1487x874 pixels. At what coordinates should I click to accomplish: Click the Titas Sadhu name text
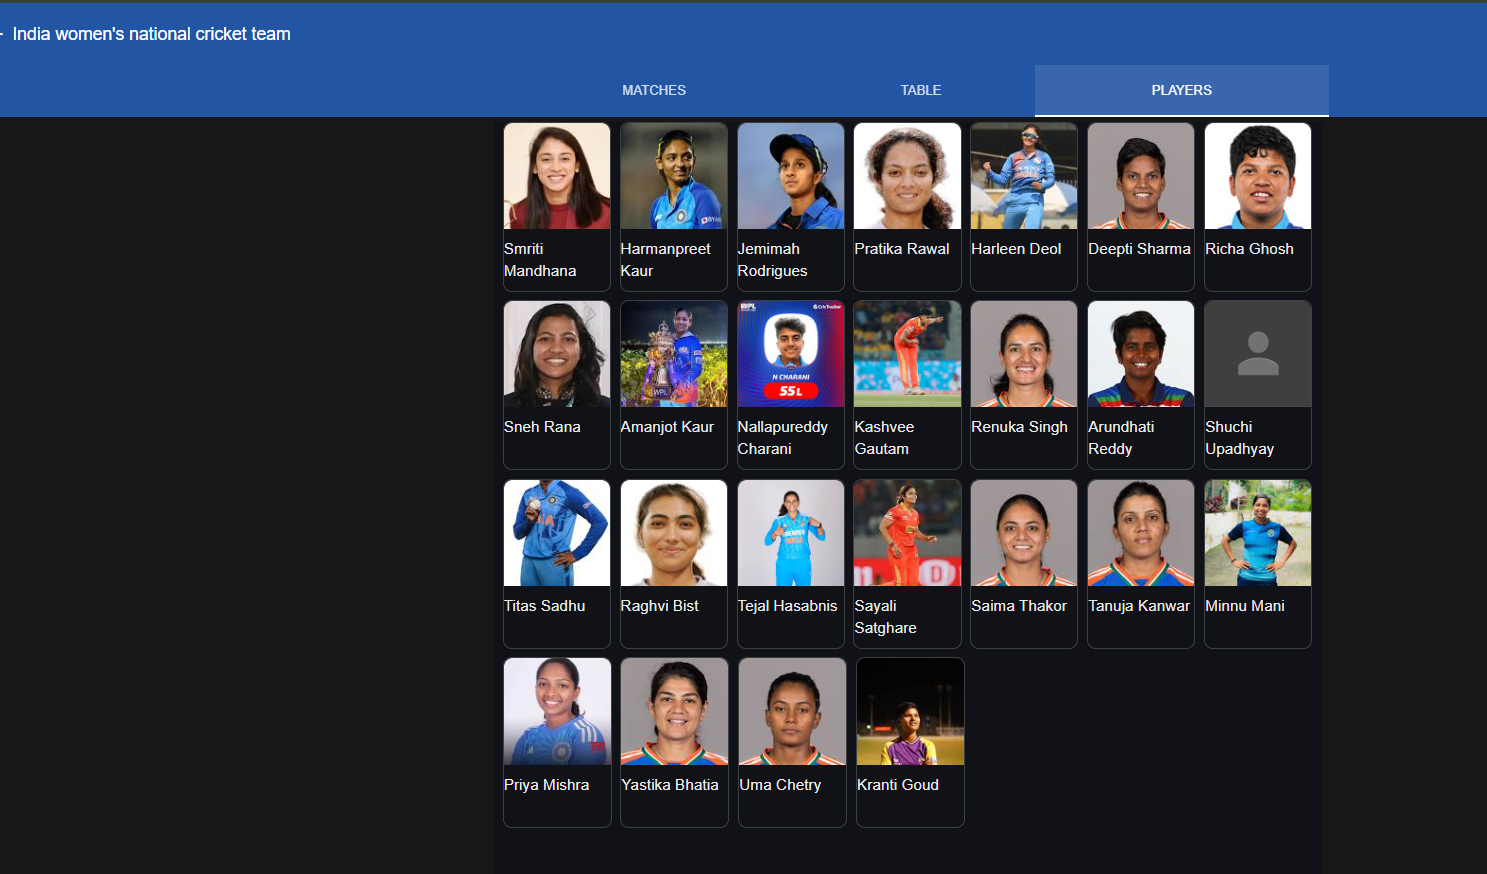click(544, 606)
